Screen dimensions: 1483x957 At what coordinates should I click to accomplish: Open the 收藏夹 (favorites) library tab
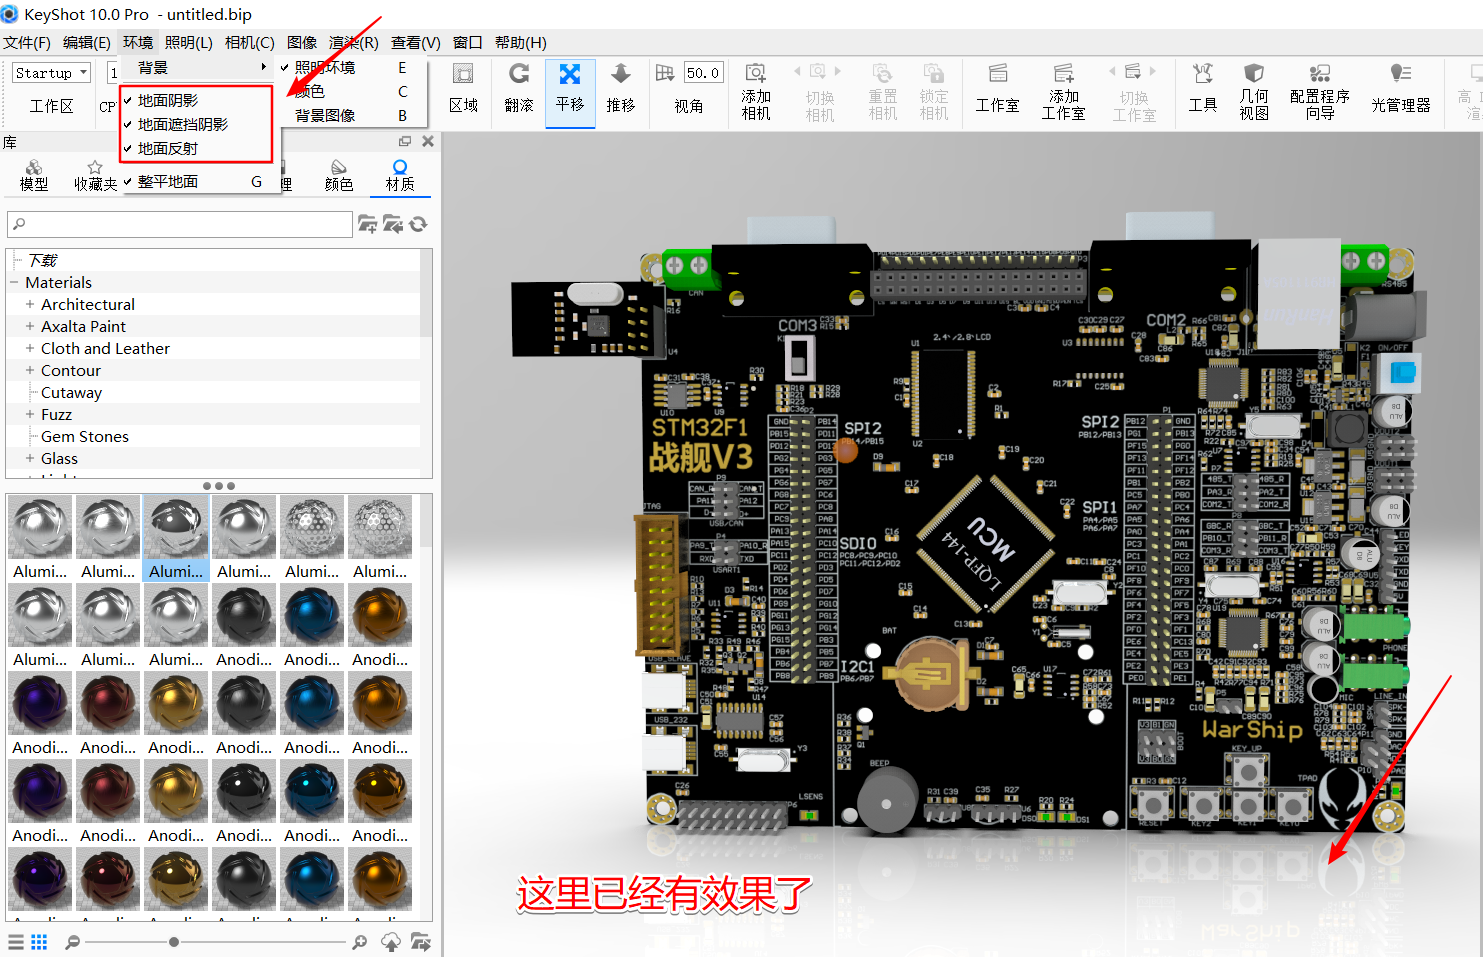pyautogui.click(x=95, y=175)
